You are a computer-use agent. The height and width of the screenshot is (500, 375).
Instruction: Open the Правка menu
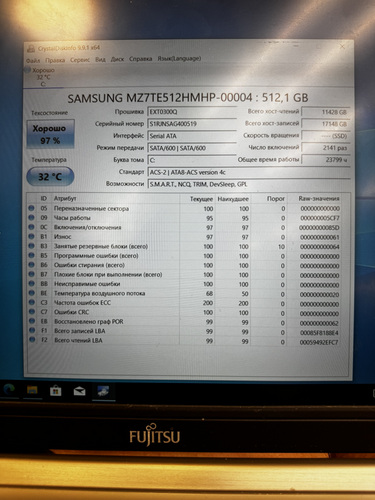point(55,60)
